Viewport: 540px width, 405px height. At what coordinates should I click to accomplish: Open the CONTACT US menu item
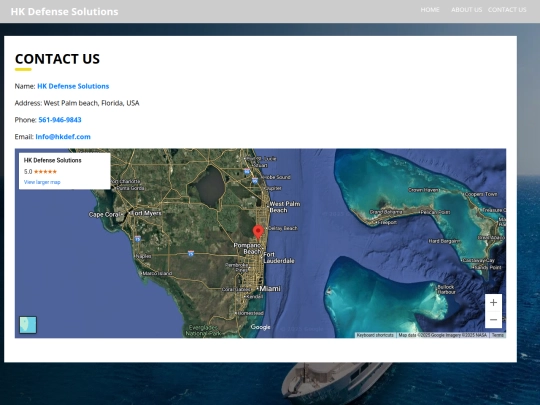pos(507,10)
